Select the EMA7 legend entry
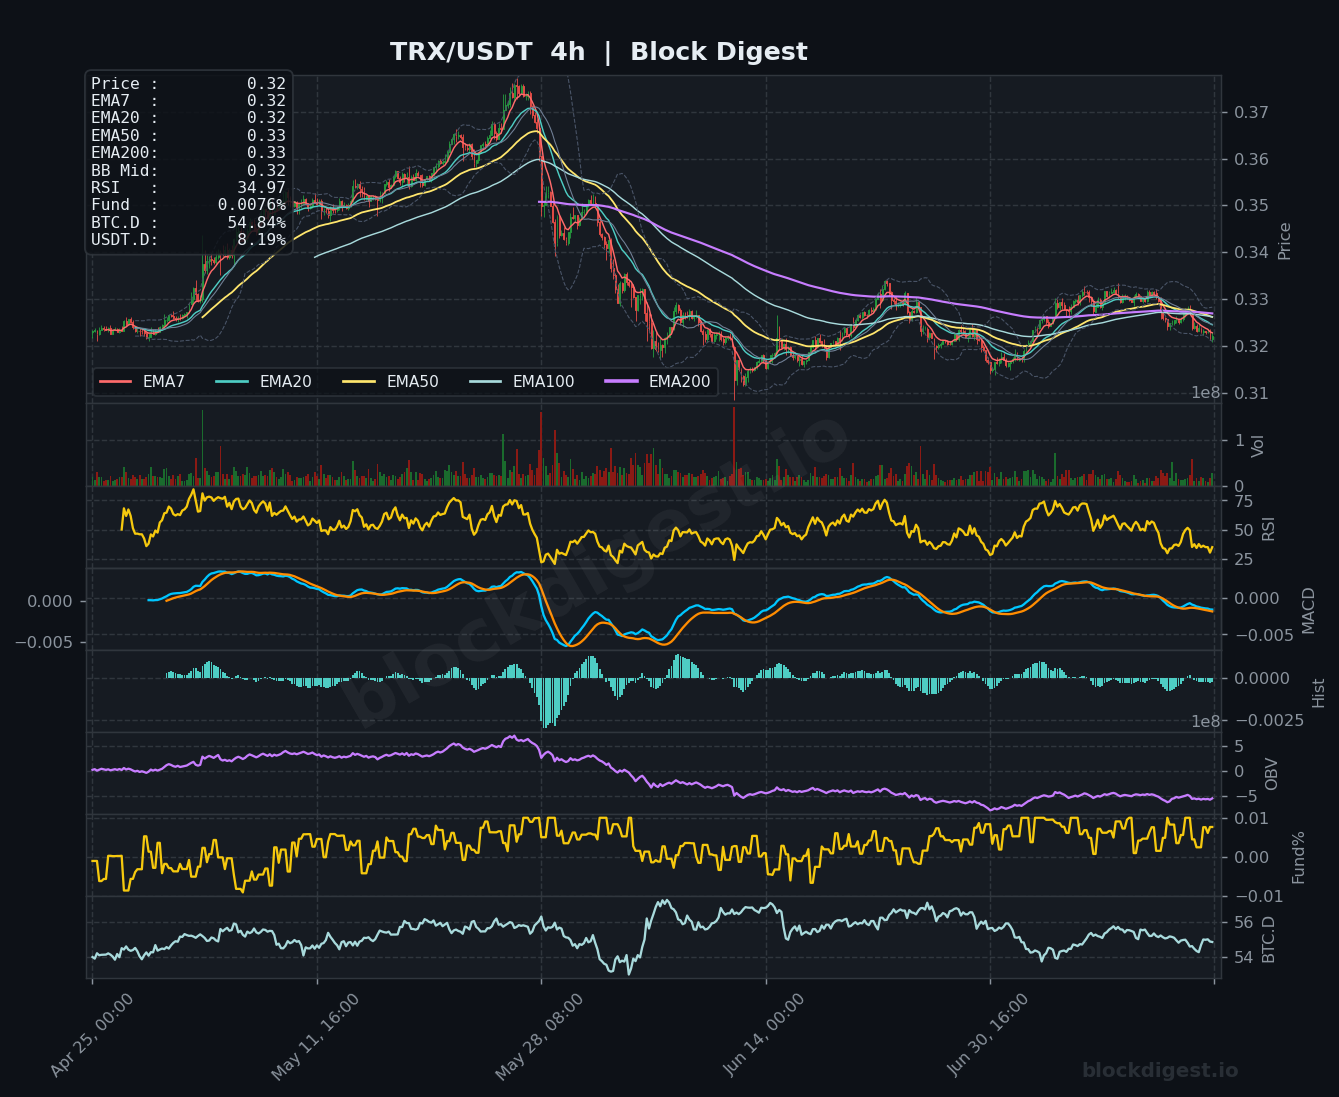This screenshot has height=1097, width=1339. [x=142, y=382]
